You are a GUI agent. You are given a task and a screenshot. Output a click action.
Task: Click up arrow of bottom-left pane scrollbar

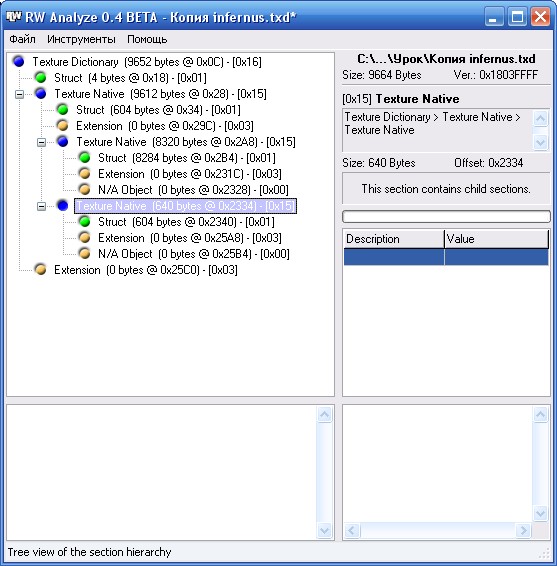point(324,414)
